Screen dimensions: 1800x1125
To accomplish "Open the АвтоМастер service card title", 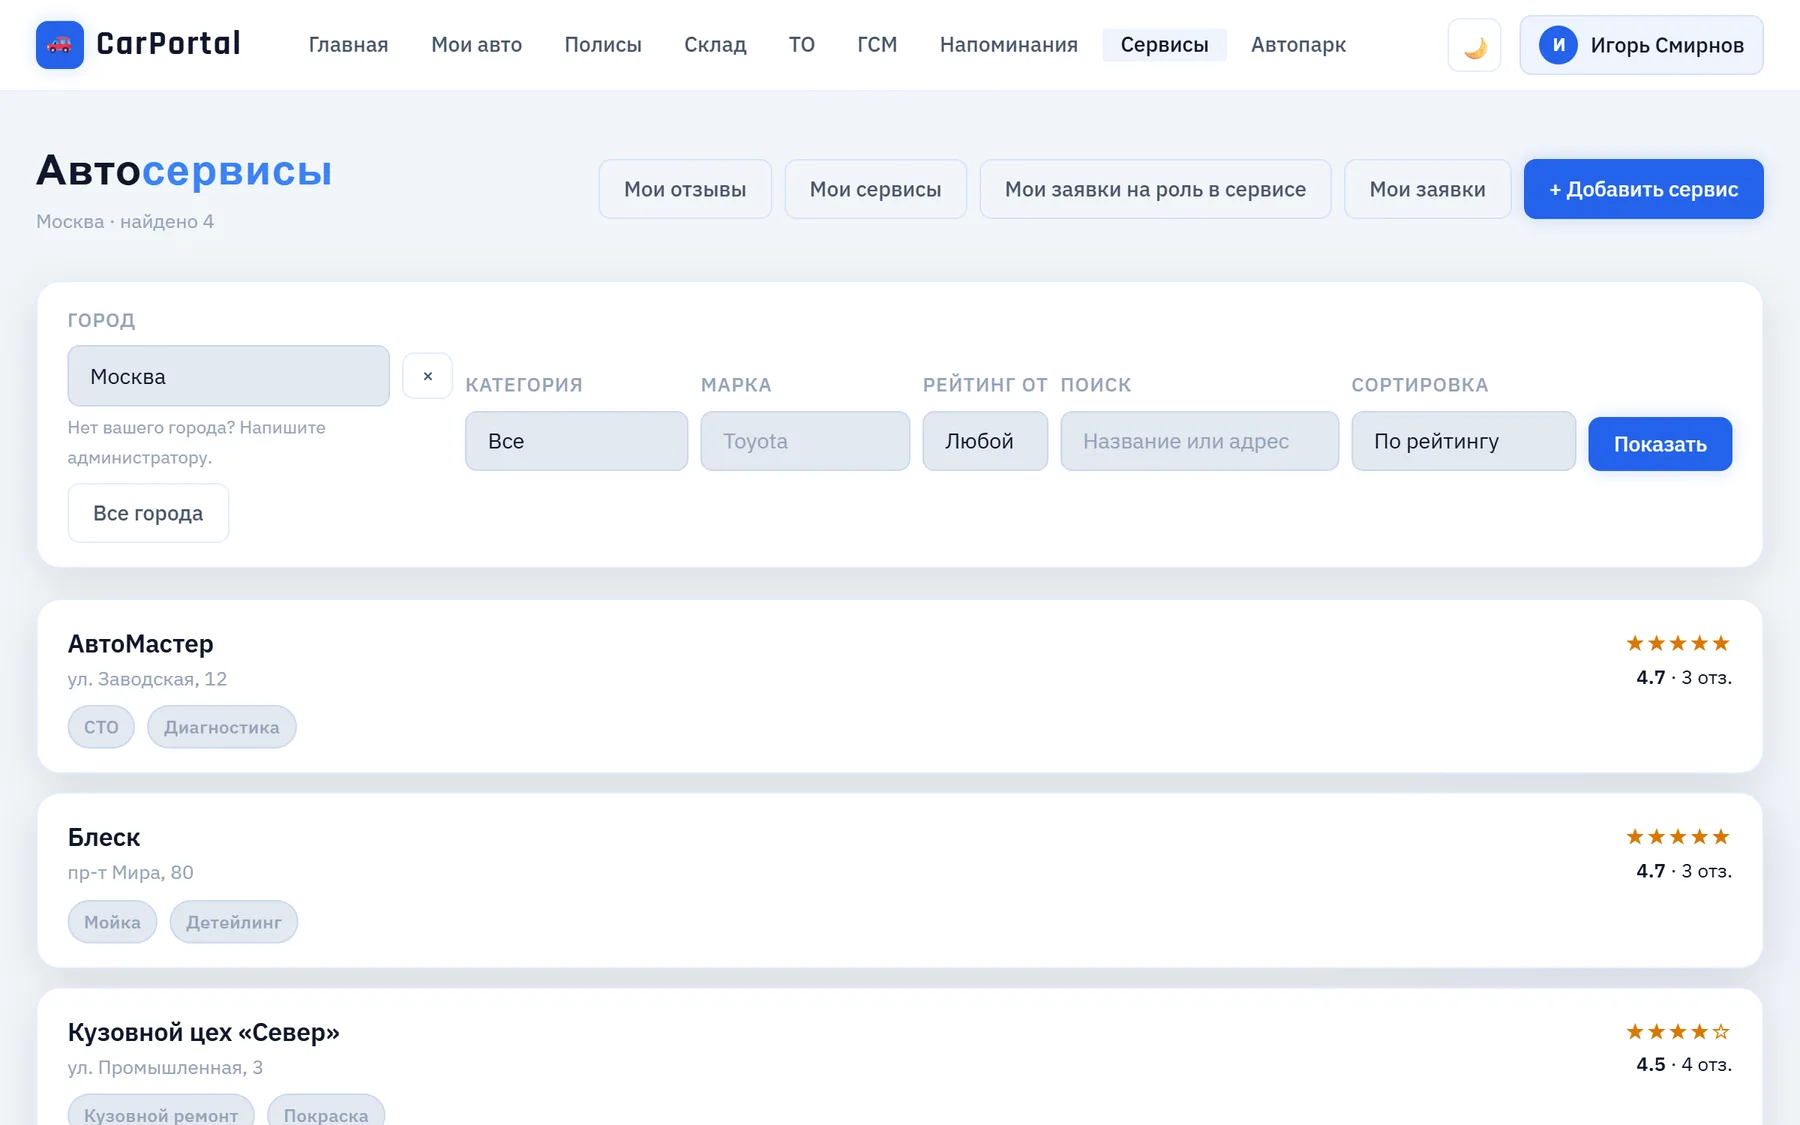I will point(140,644).
